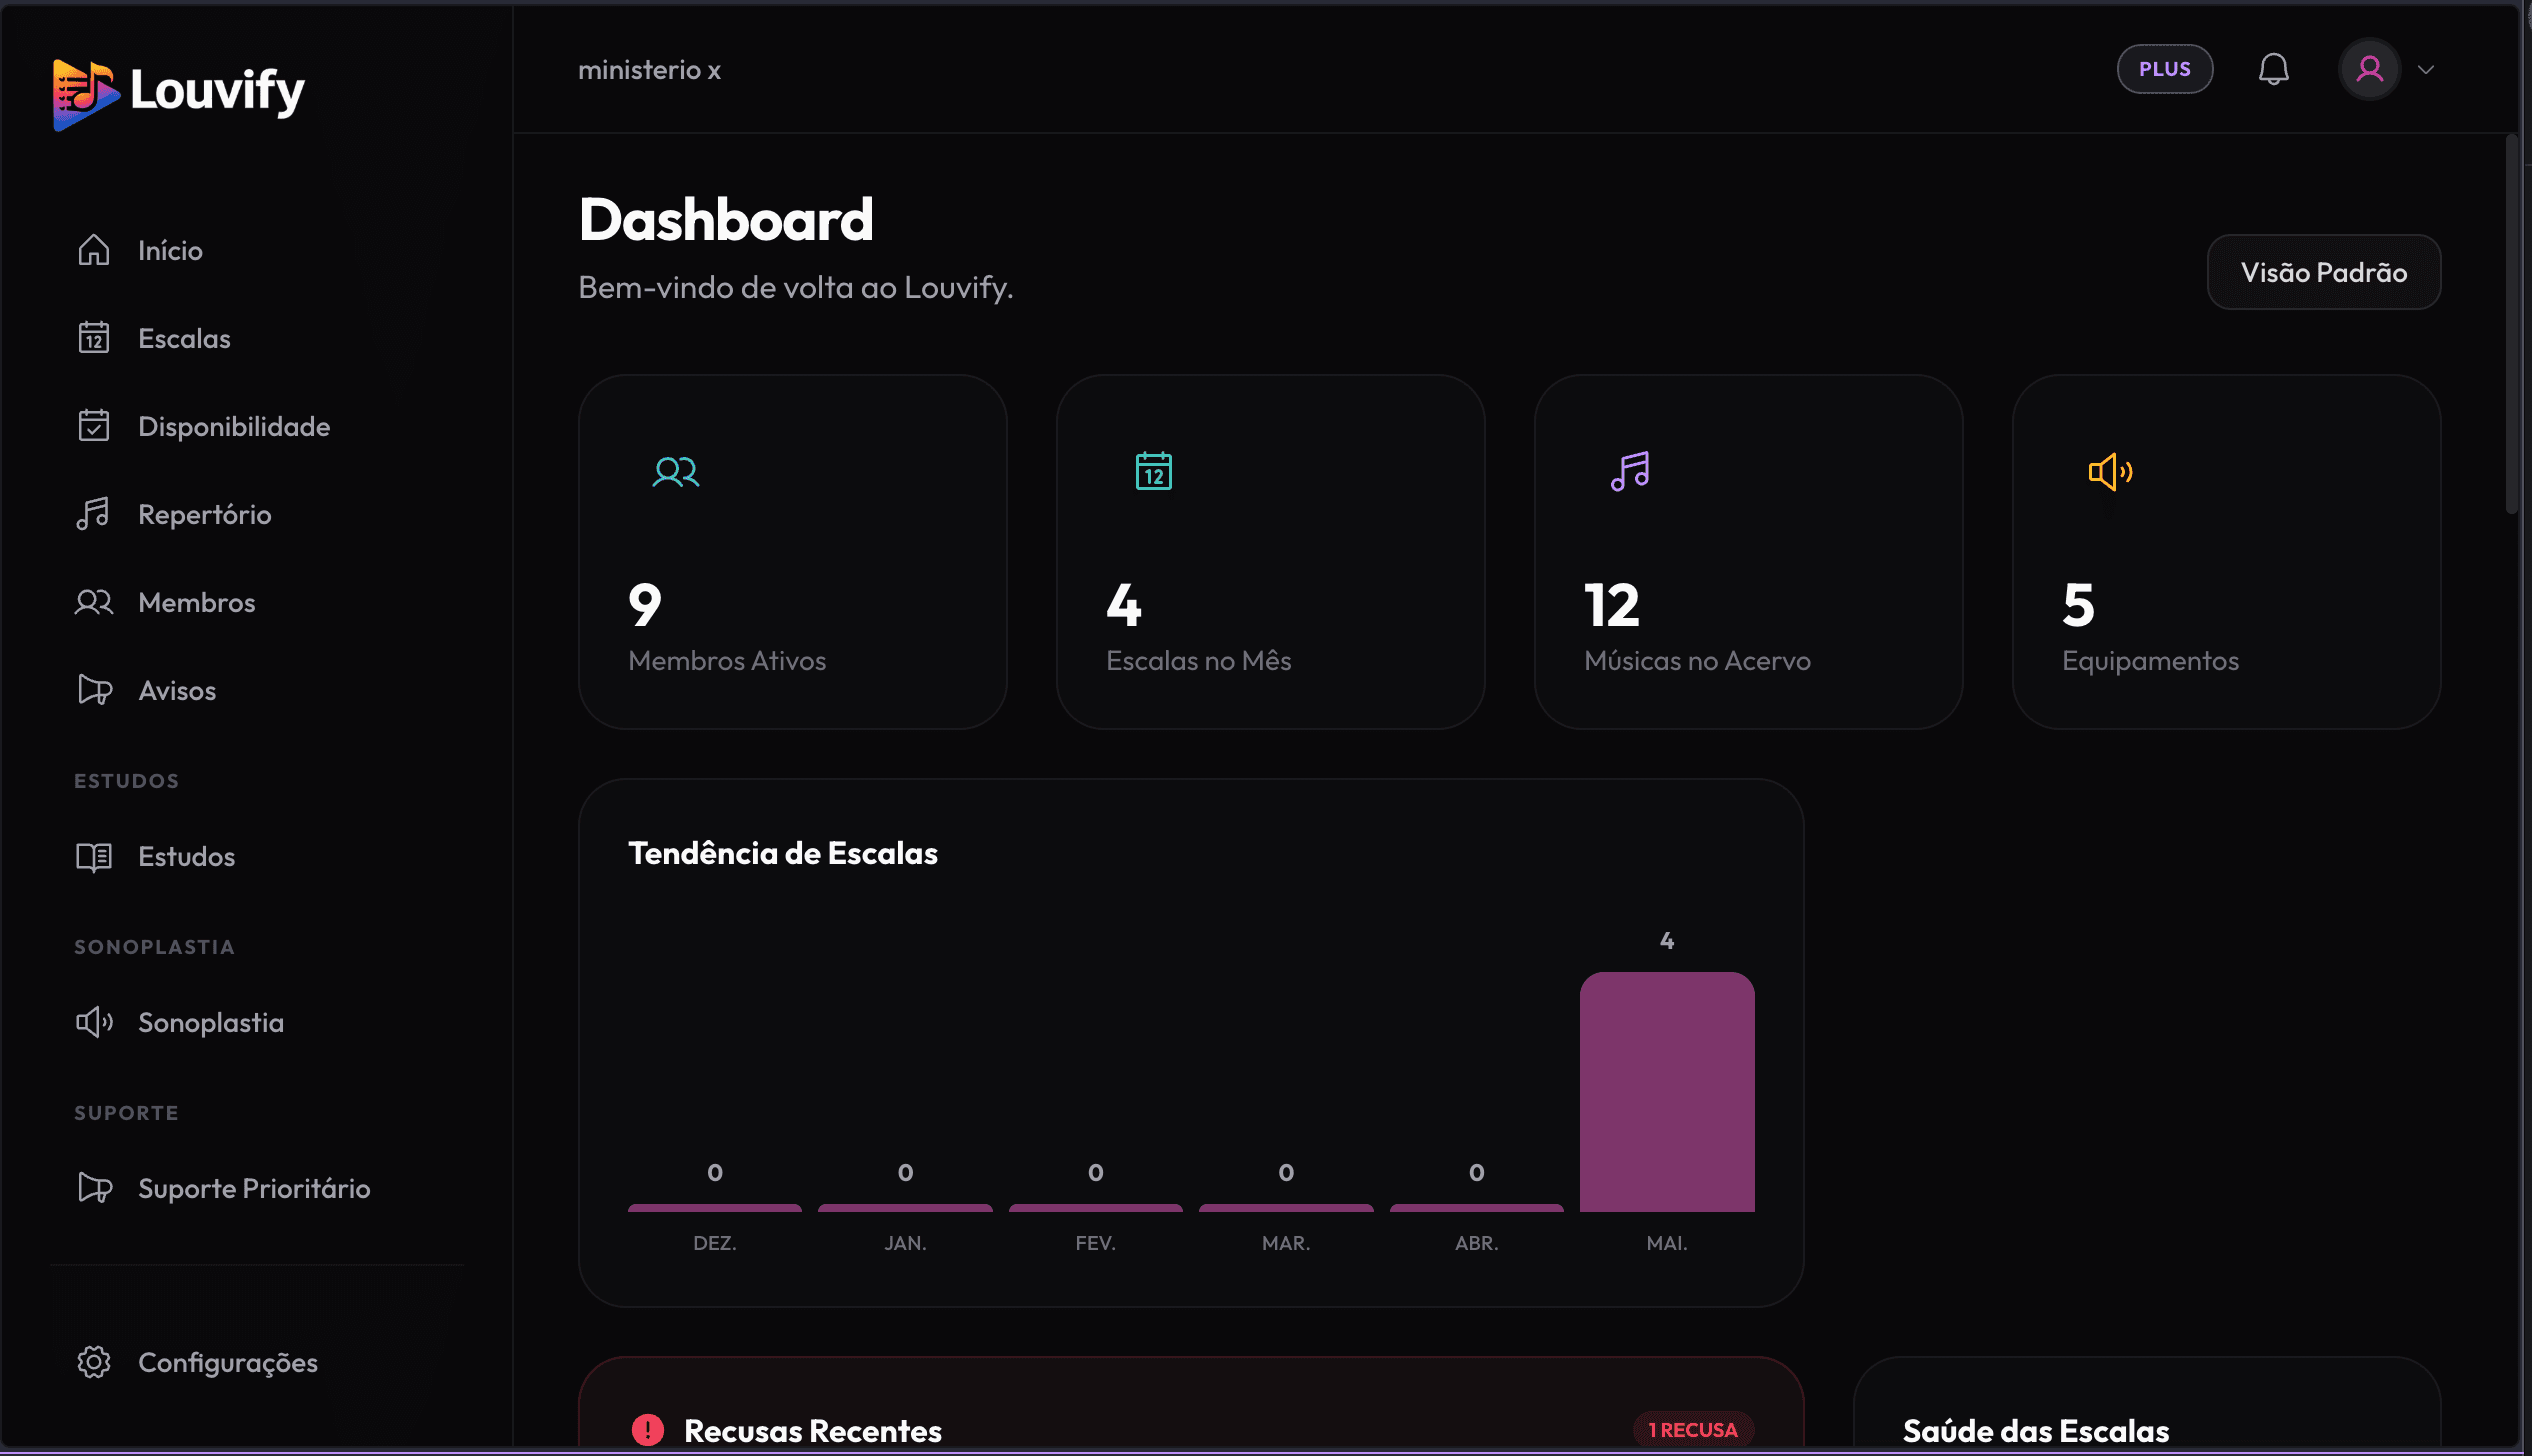2532x1456 pixels.
Task: Click the SONOPLASTIA section label
Action: coord(154,947)
